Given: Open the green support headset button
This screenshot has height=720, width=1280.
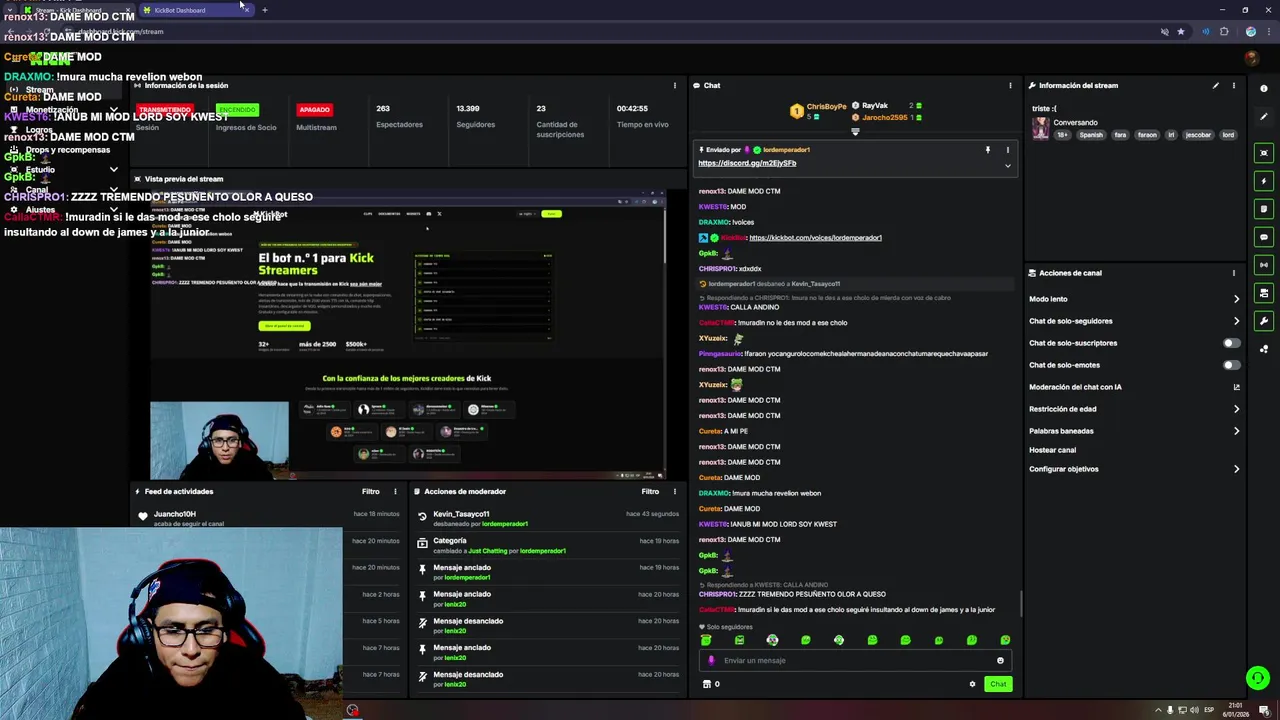Looking at the screenshot, I should (1258, 678).
